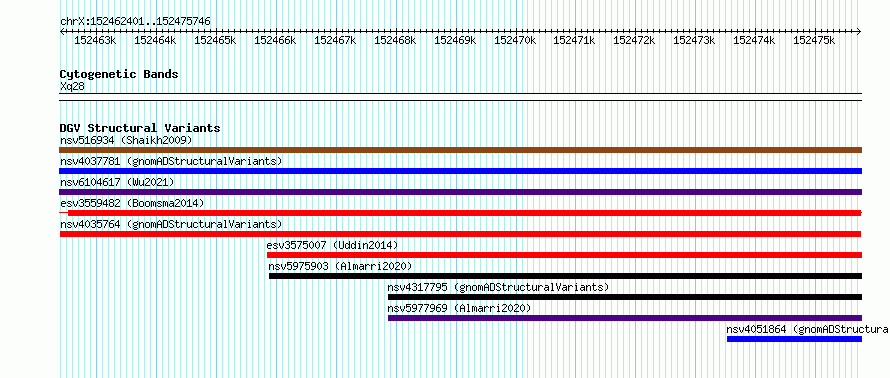Click the purple nsv6104617 variant bar

pyautogui.click(x=460, y=192)
